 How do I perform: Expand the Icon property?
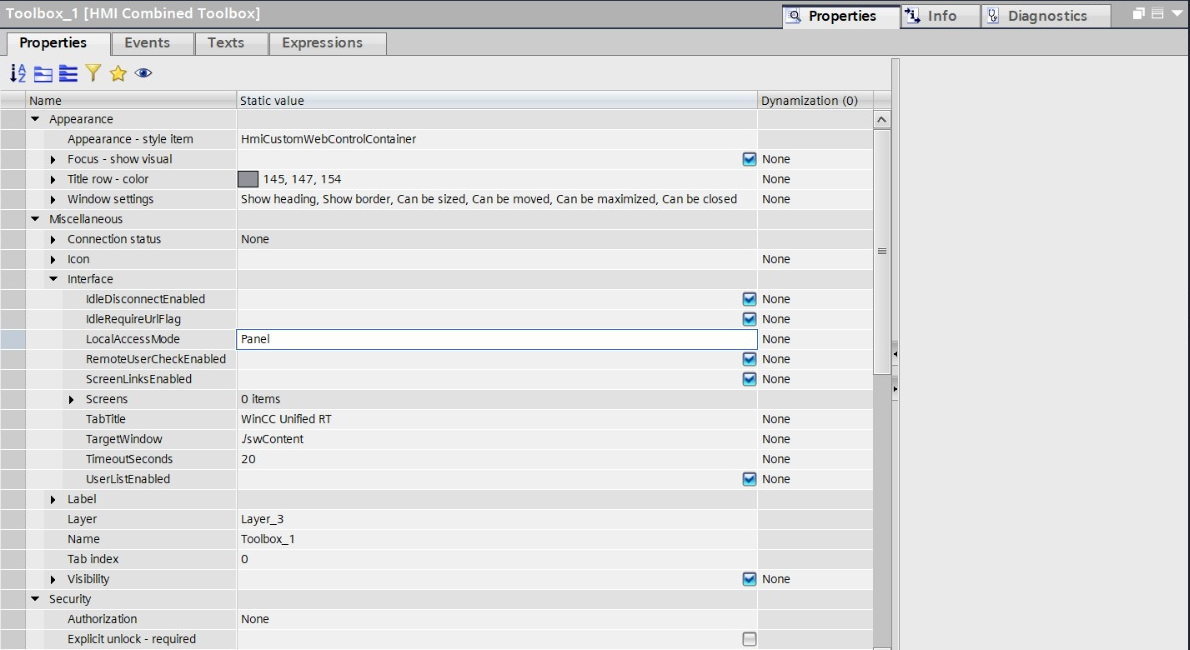[x=53, y=259]
